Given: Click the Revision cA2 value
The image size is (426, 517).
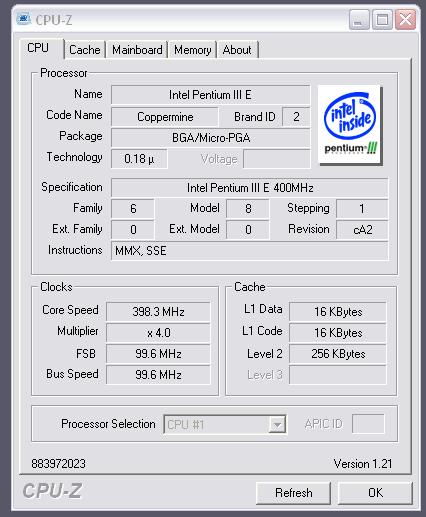Looking at the screenshot, I should click(362, 230).
